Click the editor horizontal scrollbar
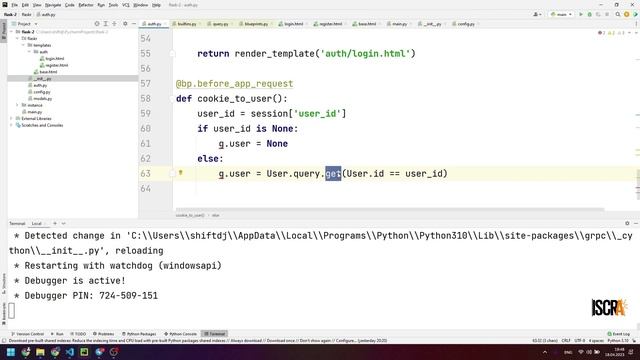This screenshot has width=640, height=360. coord(390,209)
